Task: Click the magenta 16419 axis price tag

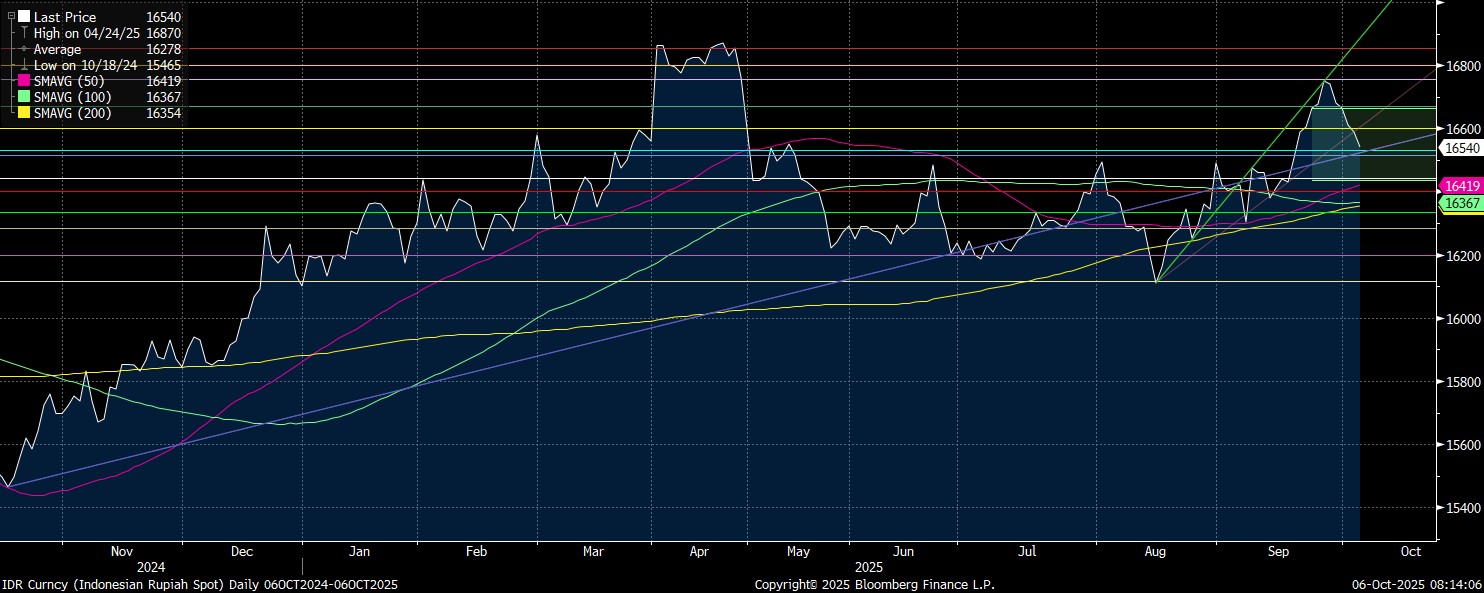Action: (x=1460, y=186)
